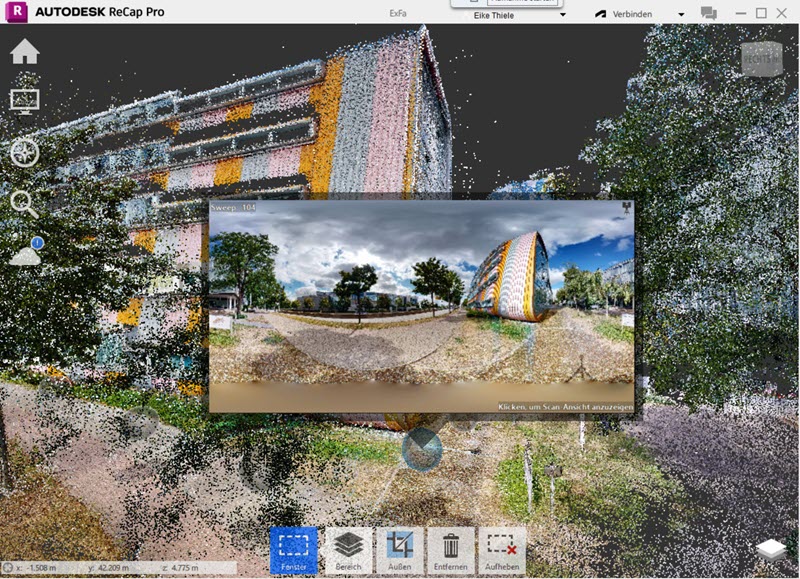Click the view cube in the top corner

coord(762,59)
